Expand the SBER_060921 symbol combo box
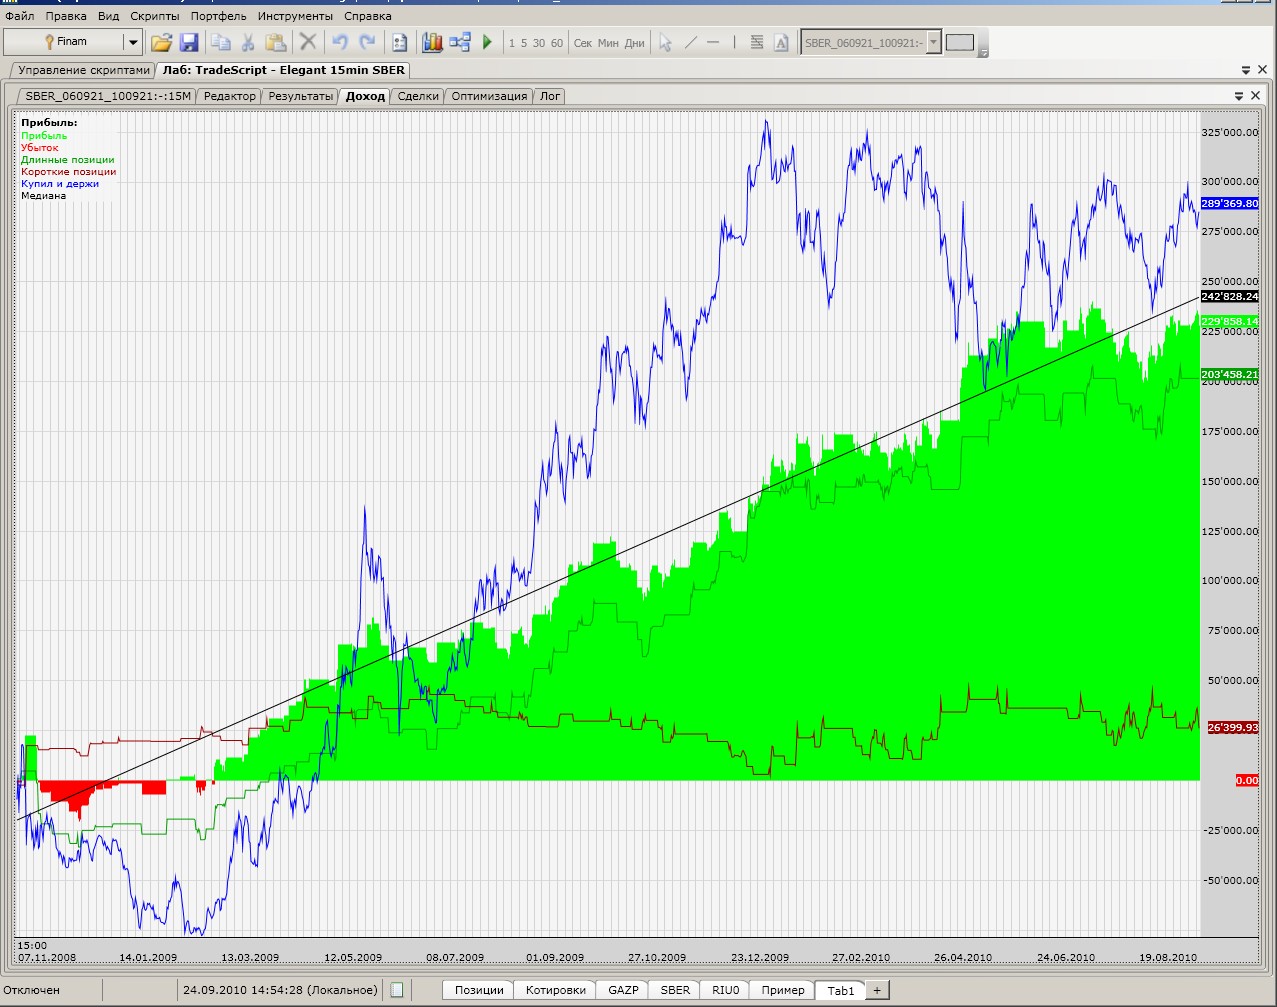Viewport: 1277px width, 1007px height. 934,42
